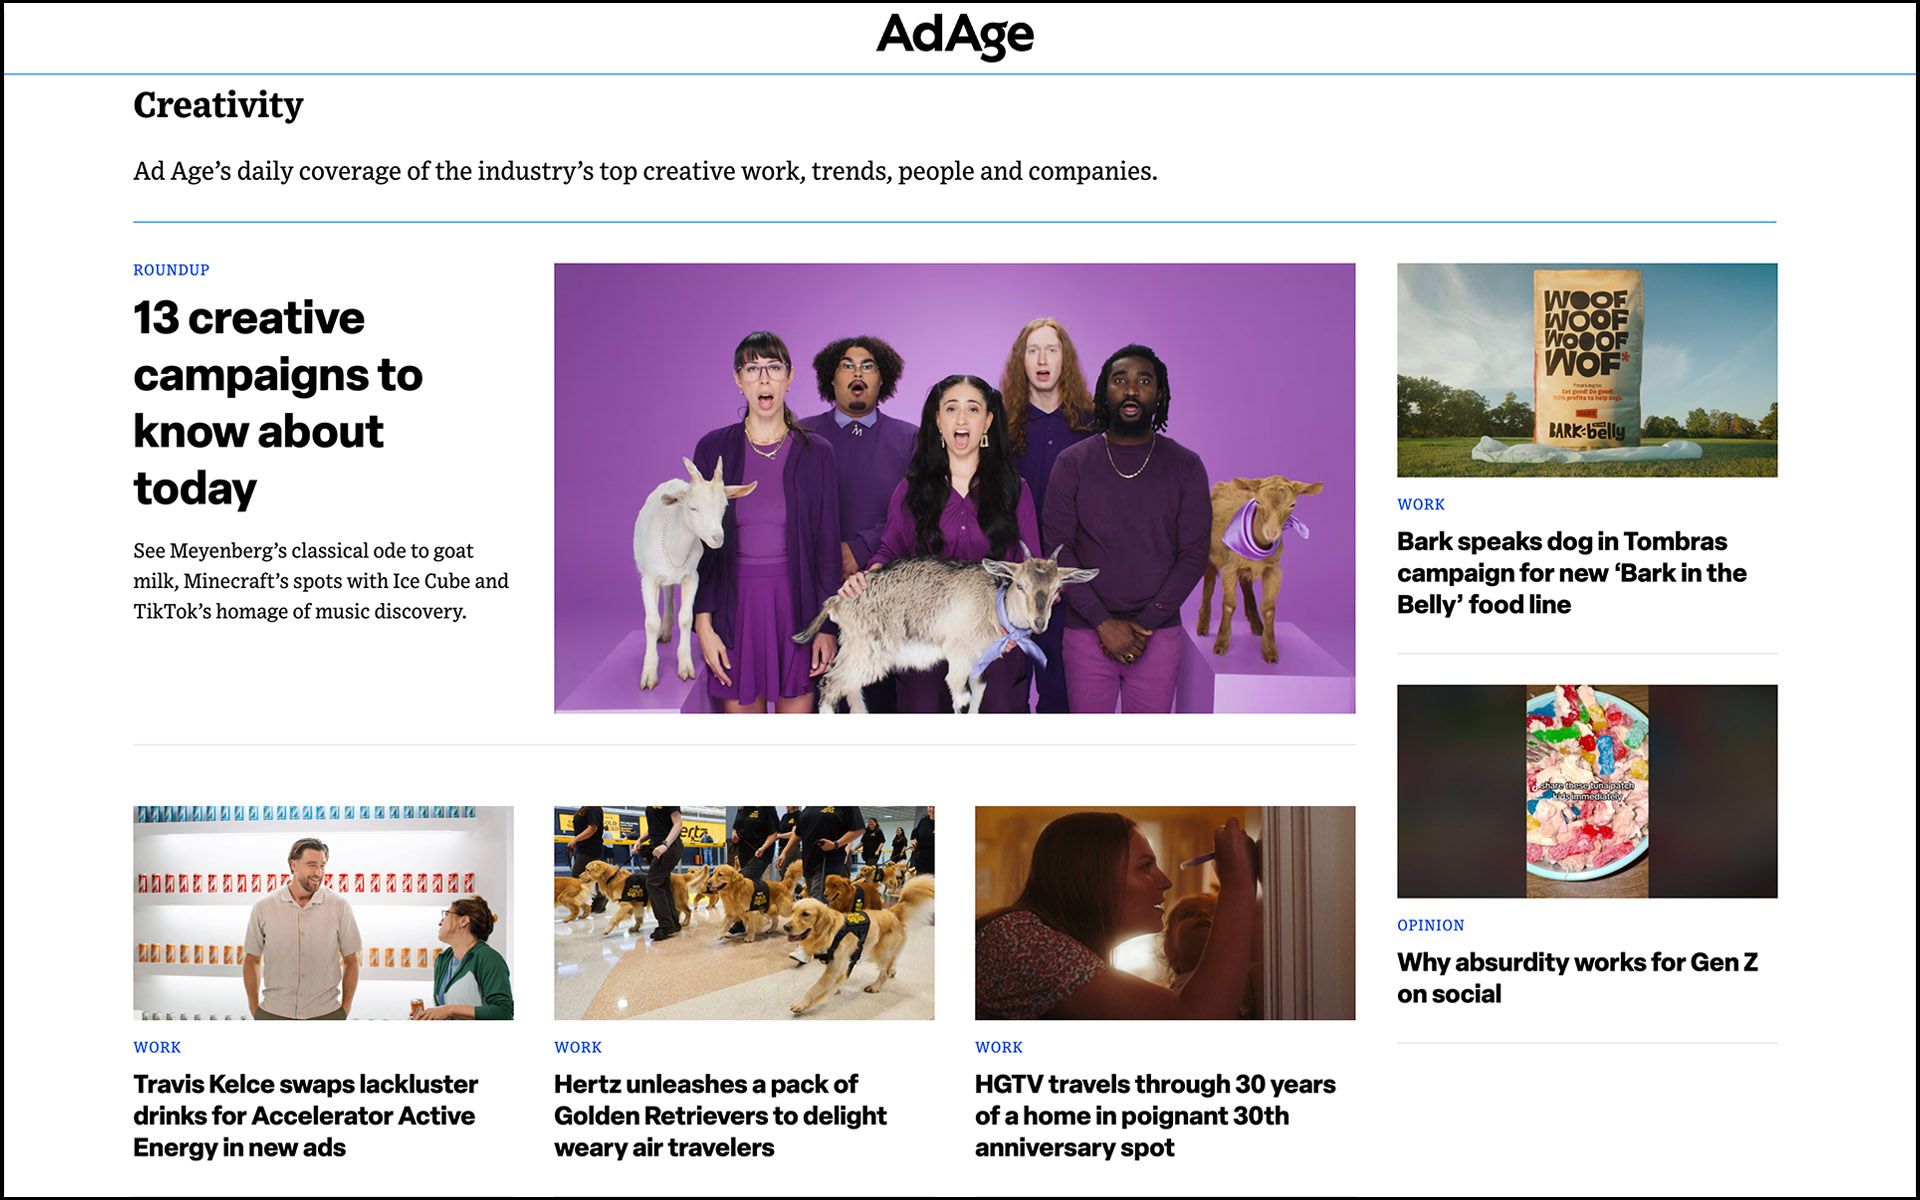Select the WORK tag above Travis Kelce headline

157,1048
